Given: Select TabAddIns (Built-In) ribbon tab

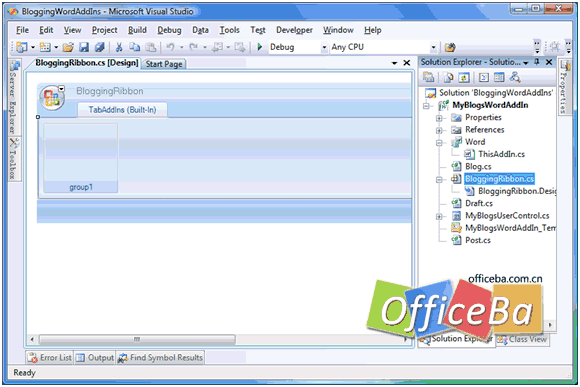Looking at the screenshot, I should click(x=122, y=110).
